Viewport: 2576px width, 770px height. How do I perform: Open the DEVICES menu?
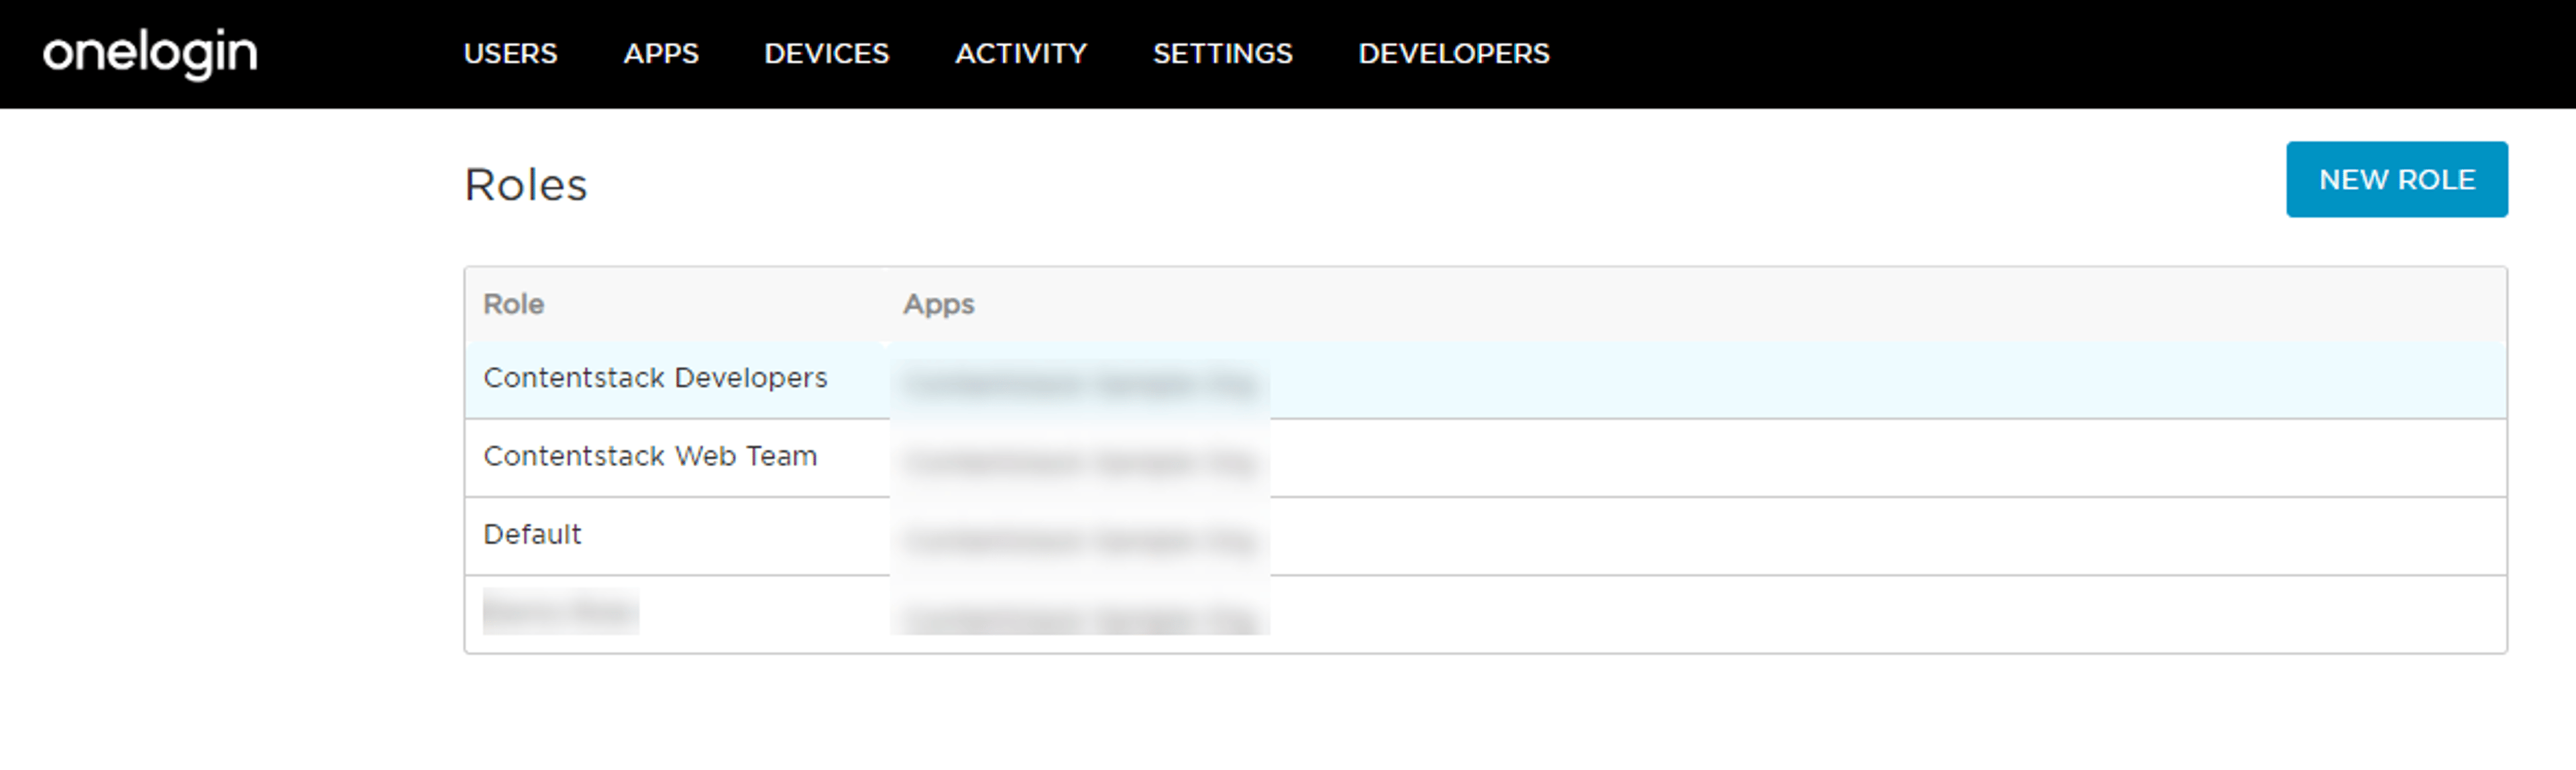click(x=826, y=54)
